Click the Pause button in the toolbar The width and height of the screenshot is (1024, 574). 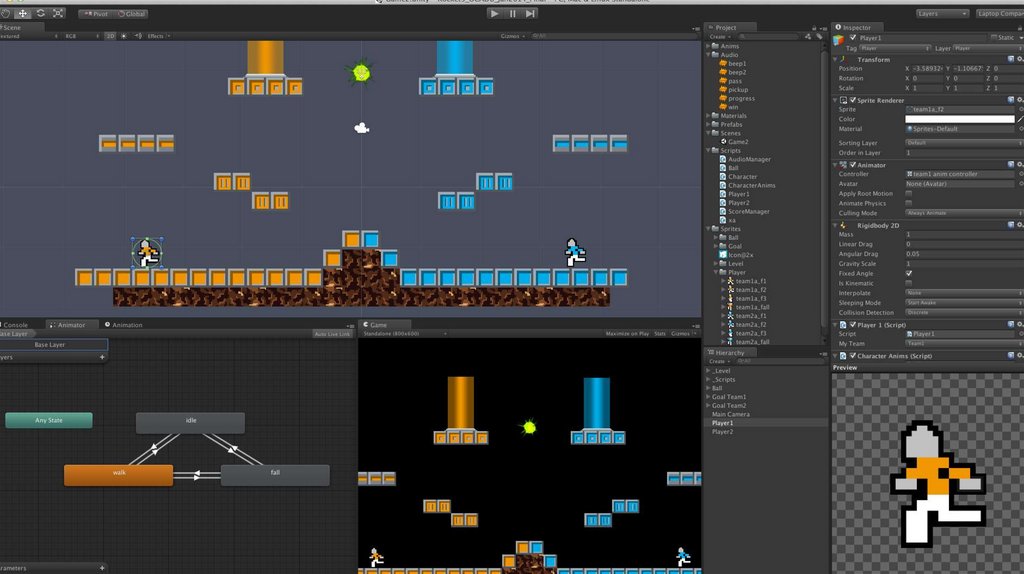tap(513, 13)
